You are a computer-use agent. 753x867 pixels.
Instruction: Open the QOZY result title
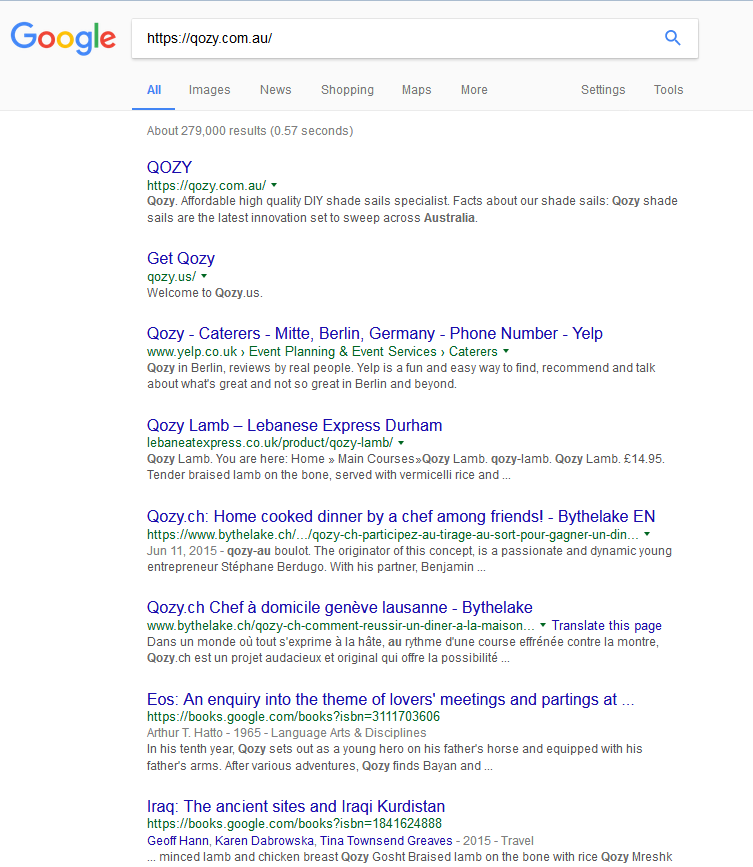pyautogui.click(x=169, y=167)
